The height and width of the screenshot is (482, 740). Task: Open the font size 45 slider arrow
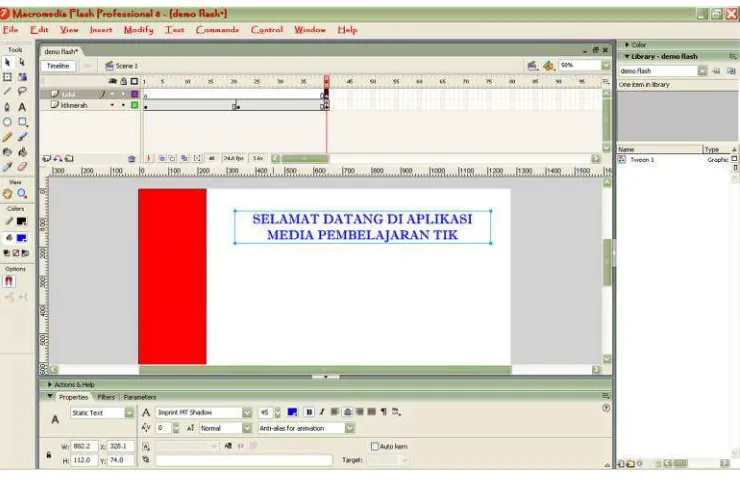[x=278, y=413]
